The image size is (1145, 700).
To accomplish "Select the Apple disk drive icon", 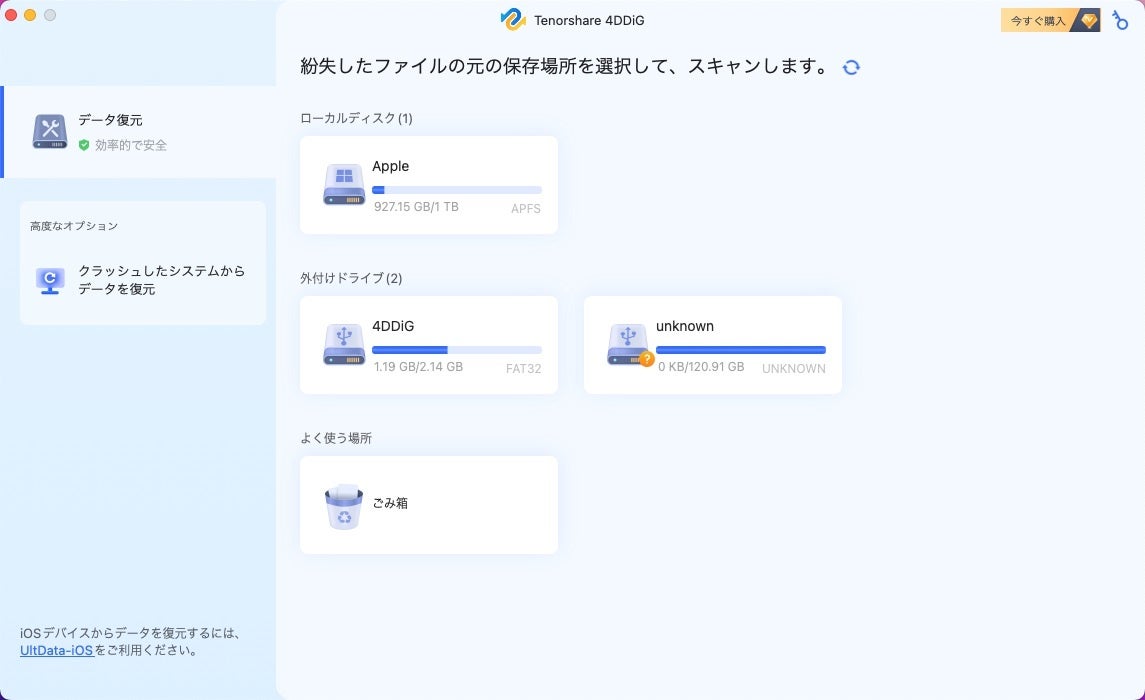I will point(344,184).
